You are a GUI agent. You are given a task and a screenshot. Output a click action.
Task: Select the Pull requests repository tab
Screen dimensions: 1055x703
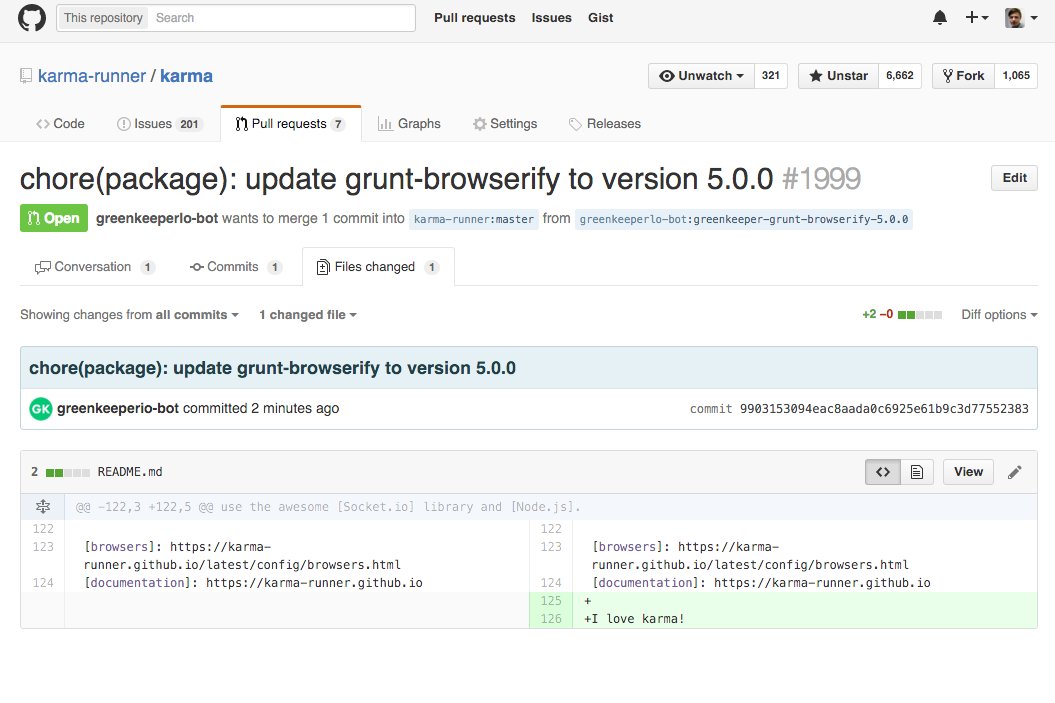tap(291, 124)
